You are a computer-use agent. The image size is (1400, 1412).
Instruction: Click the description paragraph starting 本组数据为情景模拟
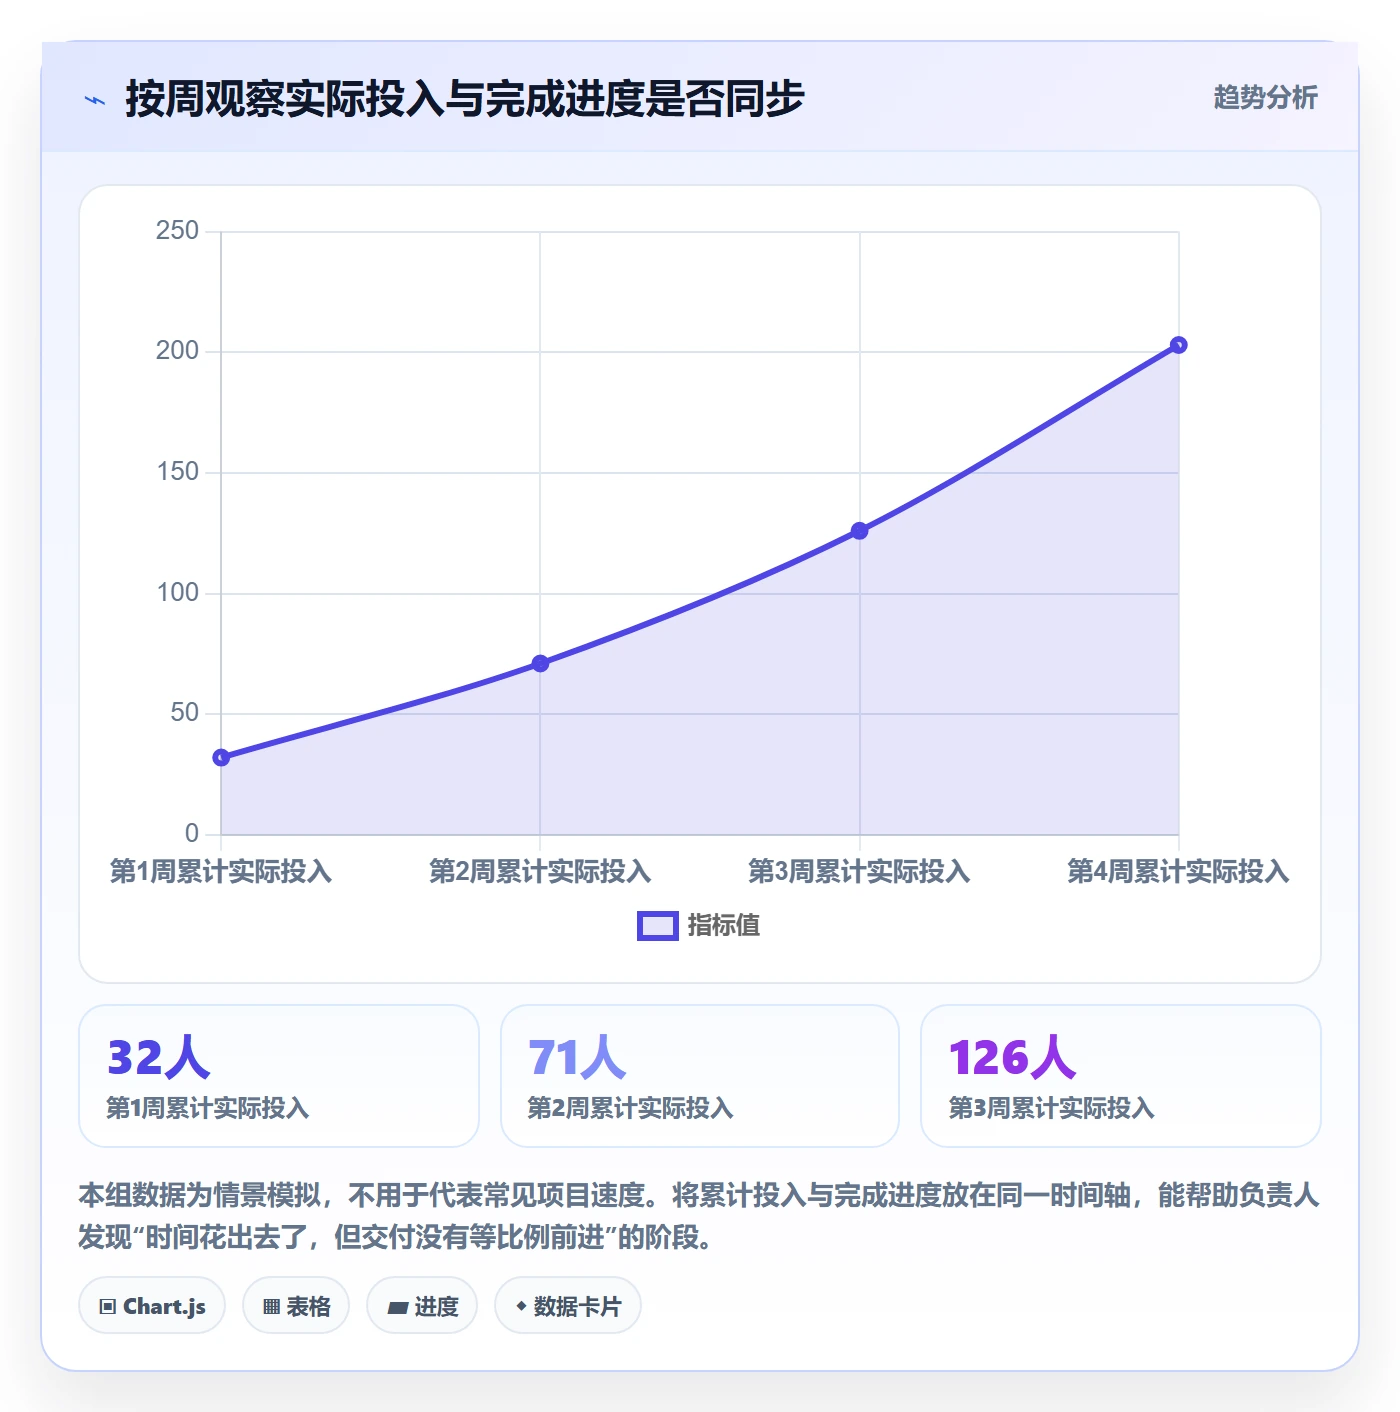tap(699, 1216)
